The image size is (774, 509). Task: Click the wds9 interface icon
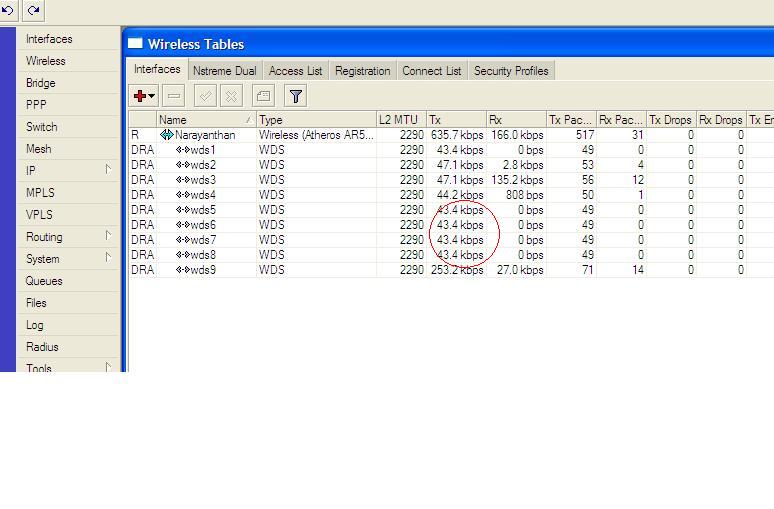point(183,270)
